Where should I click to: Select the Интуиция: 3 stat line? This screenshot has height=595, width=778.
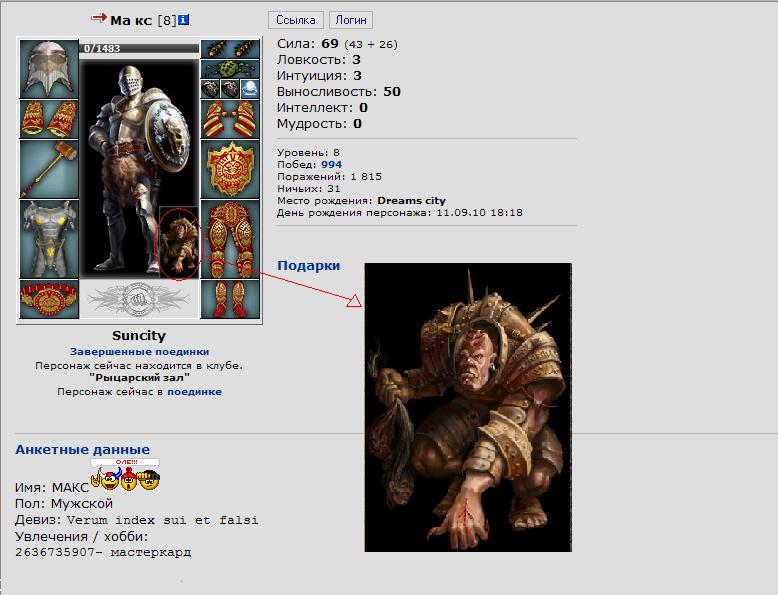319,75
